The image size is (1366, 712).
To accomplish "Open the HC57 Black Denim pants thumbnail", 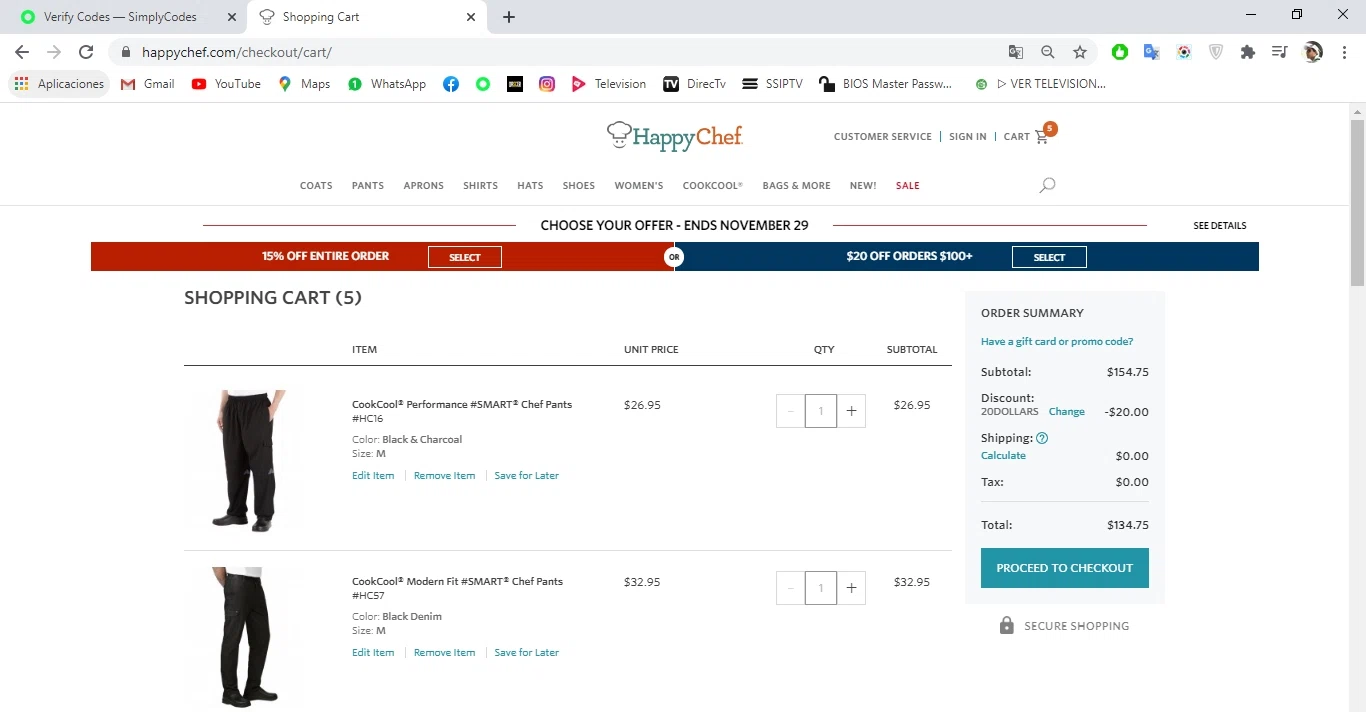I will click(x=244, y=637).
